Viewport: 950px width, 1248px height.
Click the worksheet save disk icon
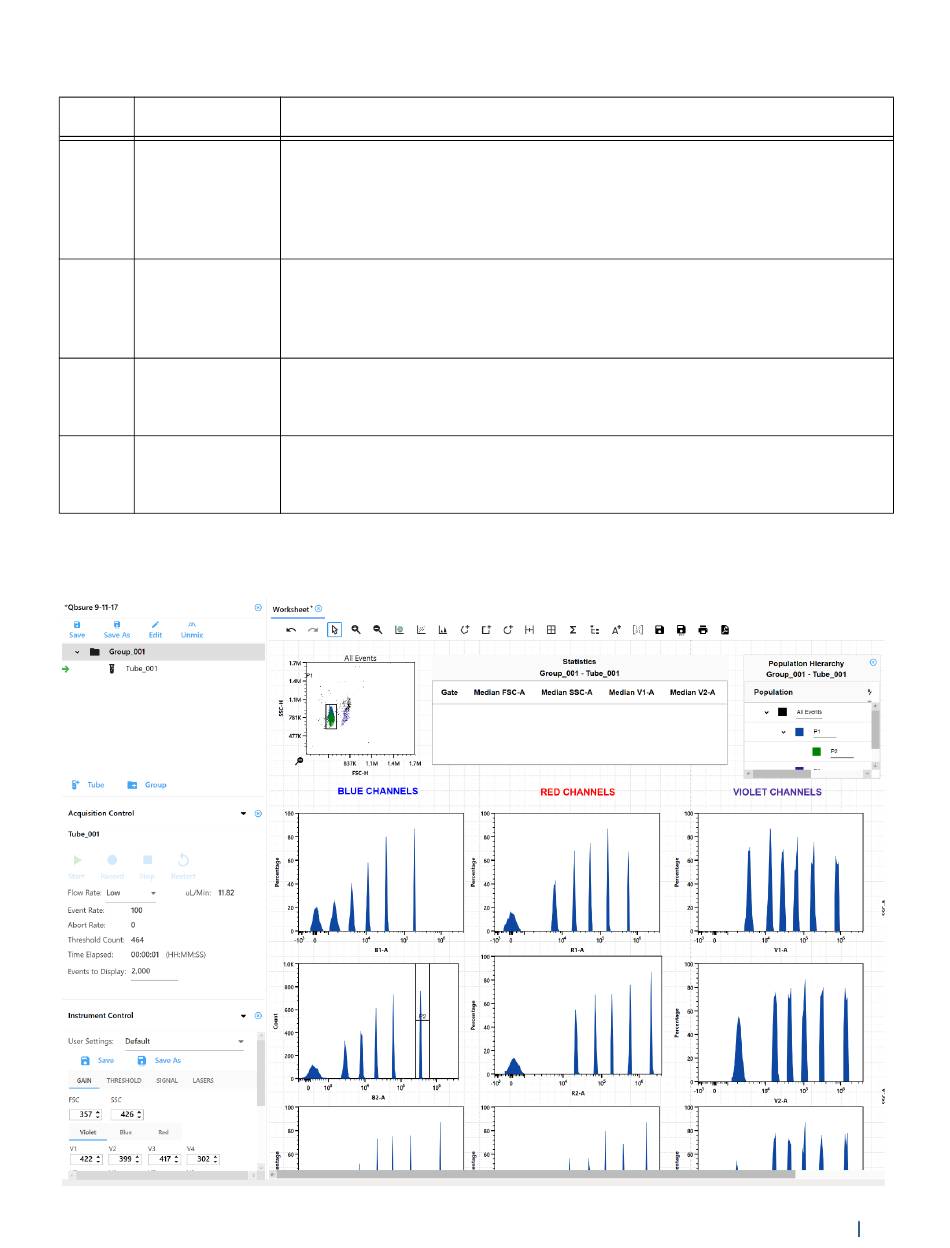tap(659, 630)
